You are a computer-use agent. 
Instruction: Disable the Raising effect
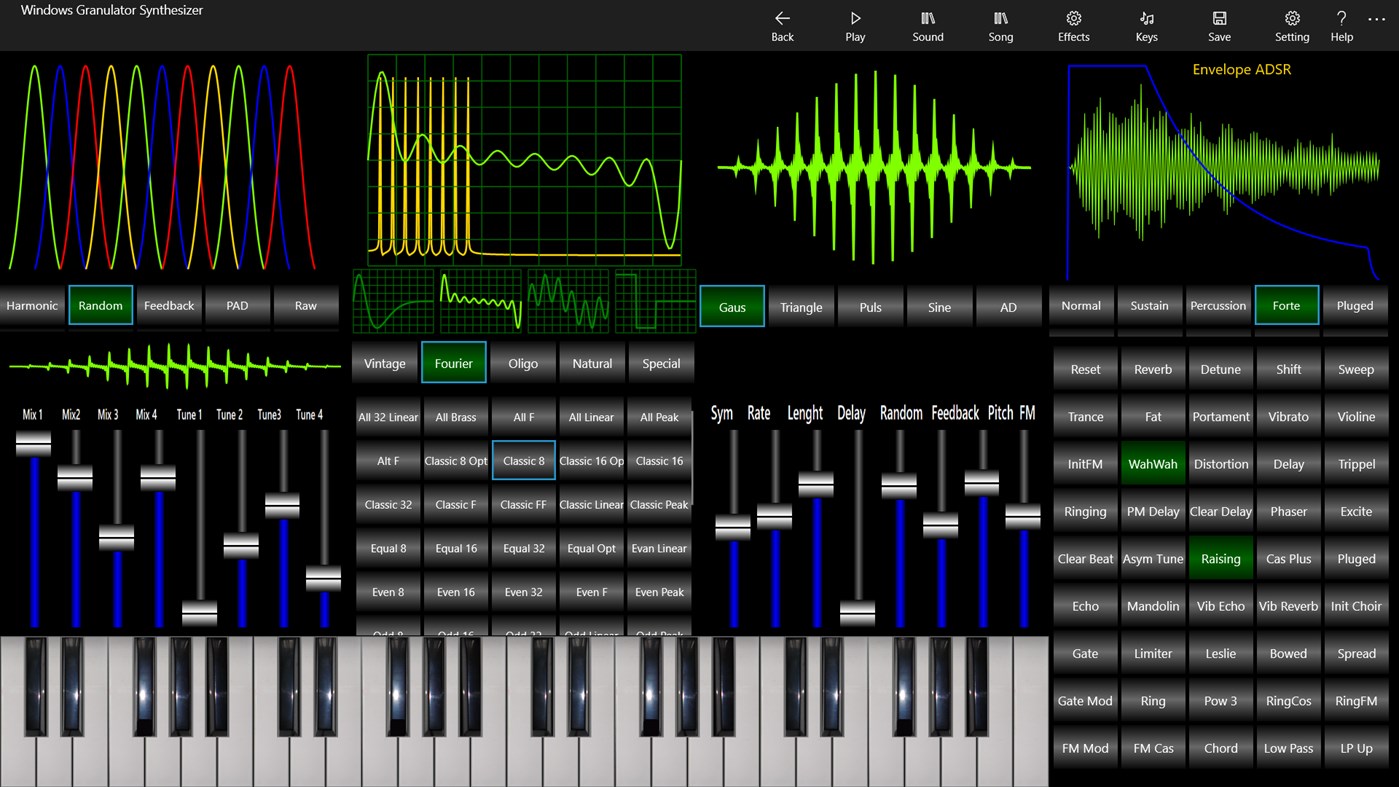click(1220, 558)
